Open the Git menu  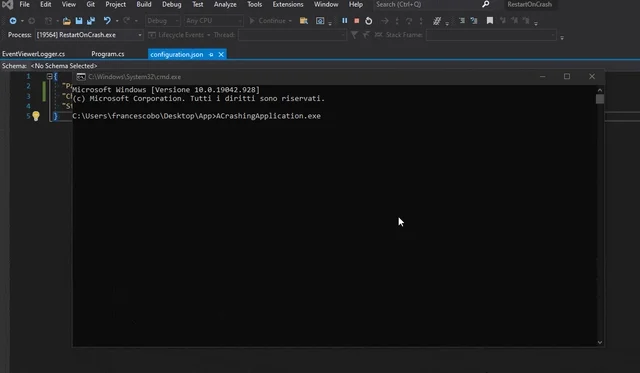(91, 4)
